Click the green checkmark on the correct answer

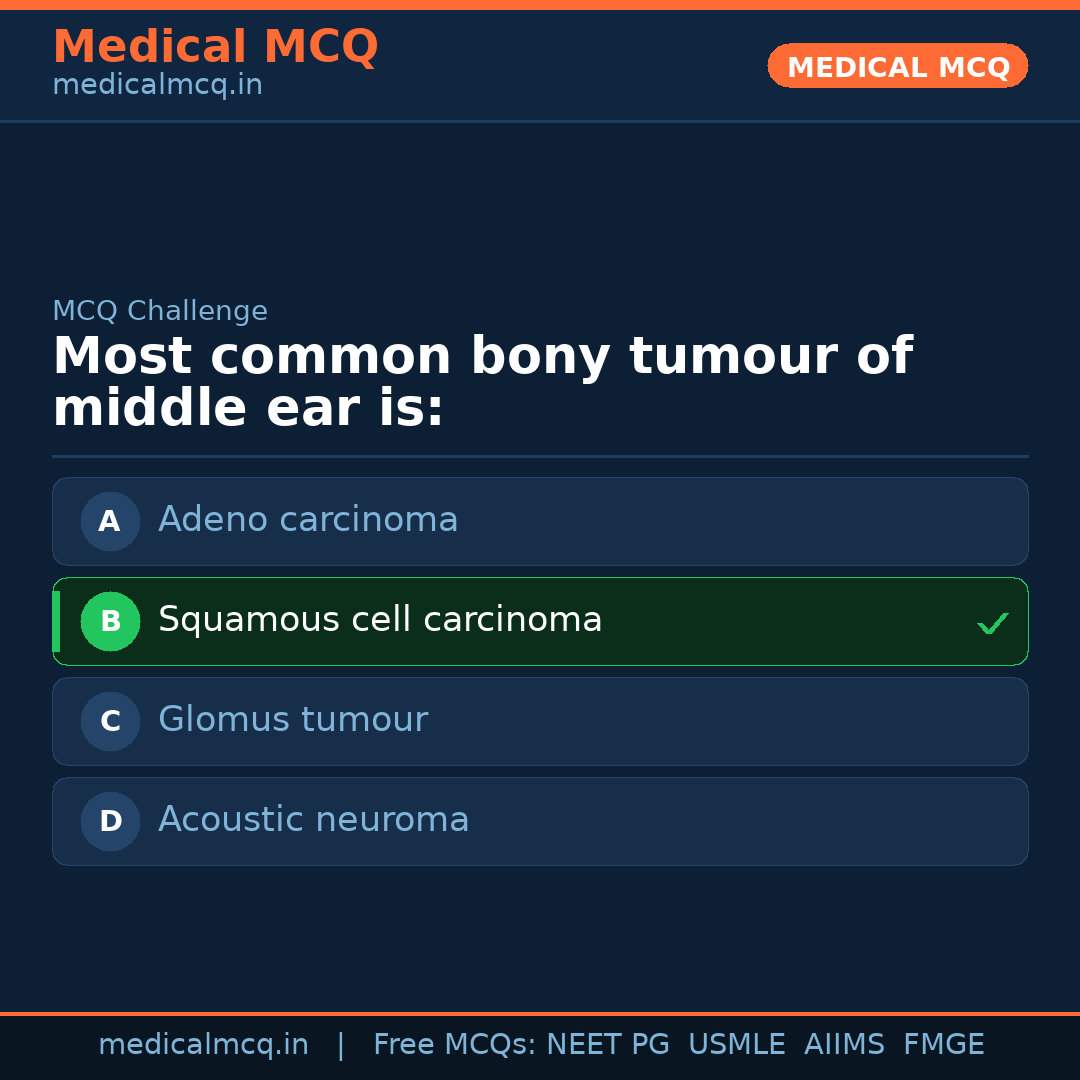(x=992, y=623)
